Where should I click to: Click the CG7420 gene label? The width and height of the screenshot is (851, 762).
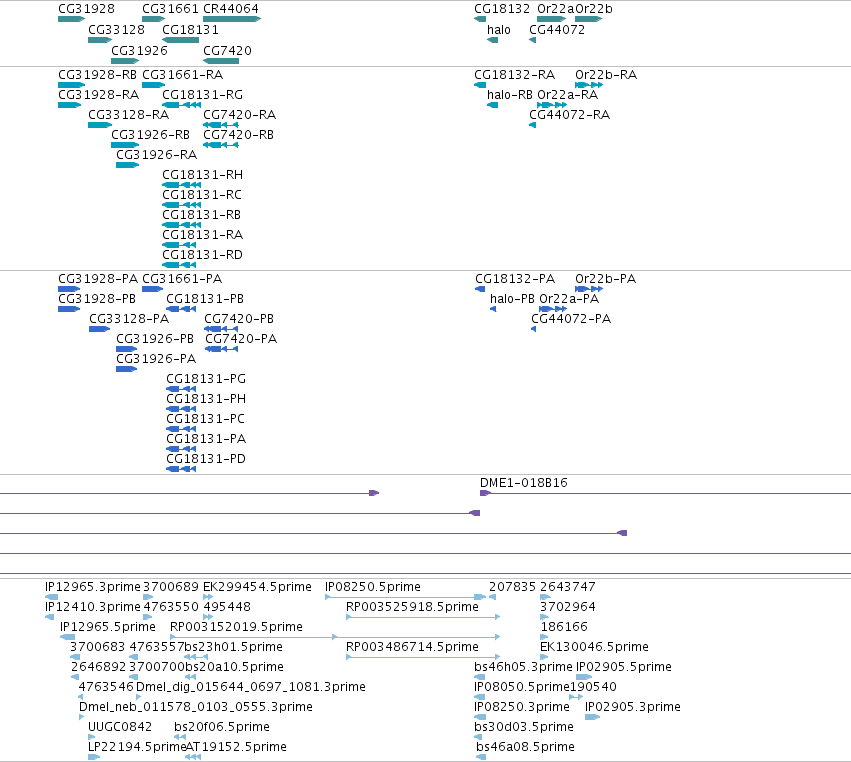point(227,50)
